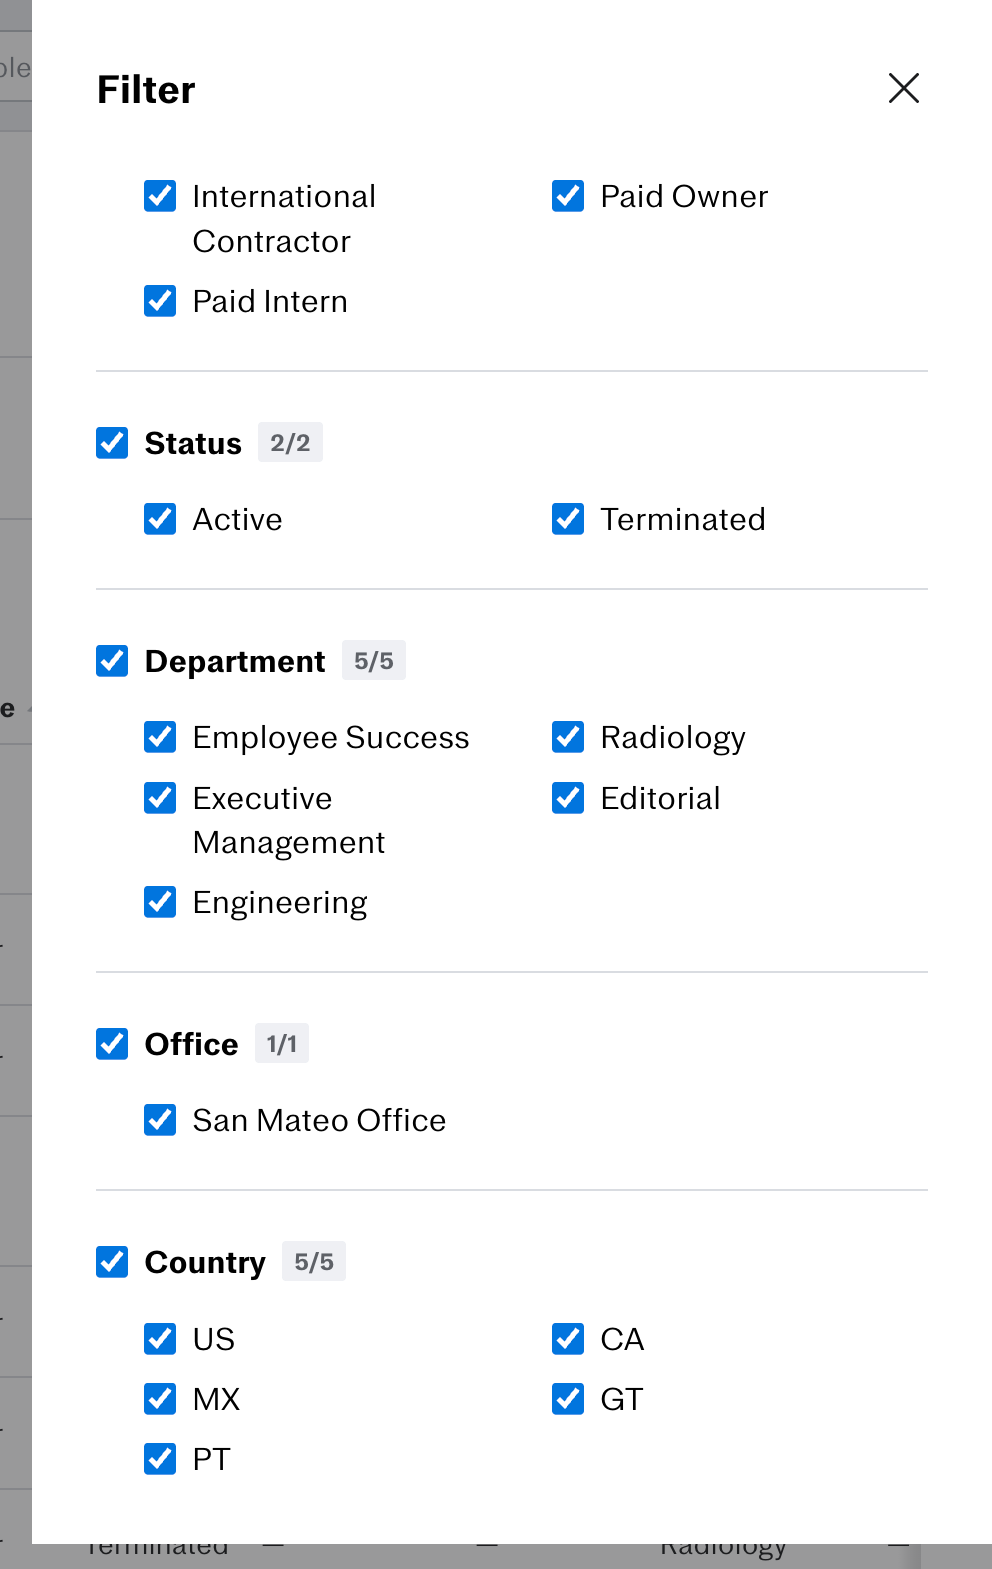992x1569 pixels.
Task: Uncheck the MX country checkbox
Action: click(x=160, y=1399)
